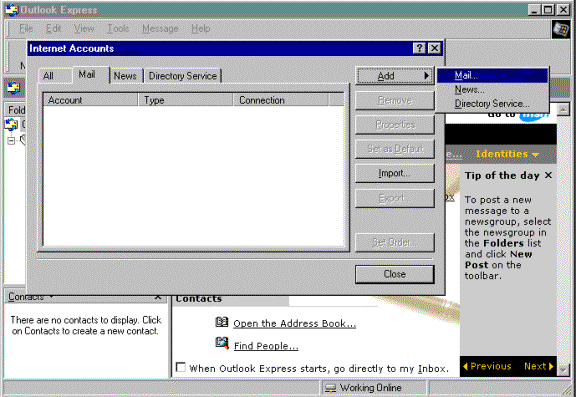Enable go directly to my Inbox checkbox
The image size is (576, 397).
tap(181, 367)
